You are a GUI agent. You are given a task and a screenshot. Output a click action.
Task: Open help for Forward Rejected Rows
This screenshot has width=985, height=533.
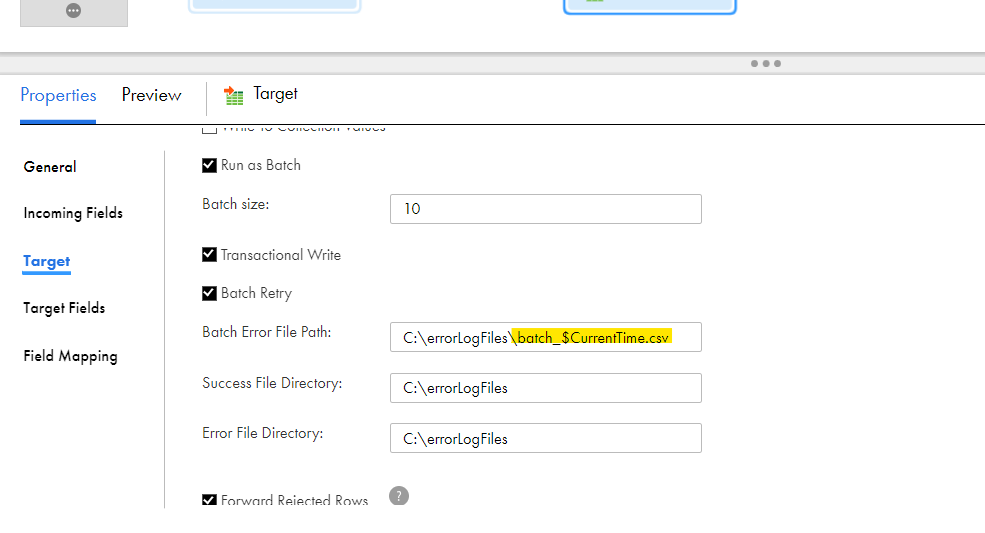pyautogui.click(x=399, y=496)
